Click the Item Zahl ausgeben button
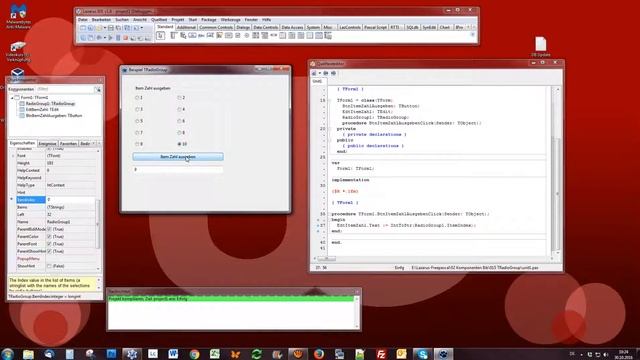Image resolution: width=640 pixels, height=360 pixels. coord(178,157)
